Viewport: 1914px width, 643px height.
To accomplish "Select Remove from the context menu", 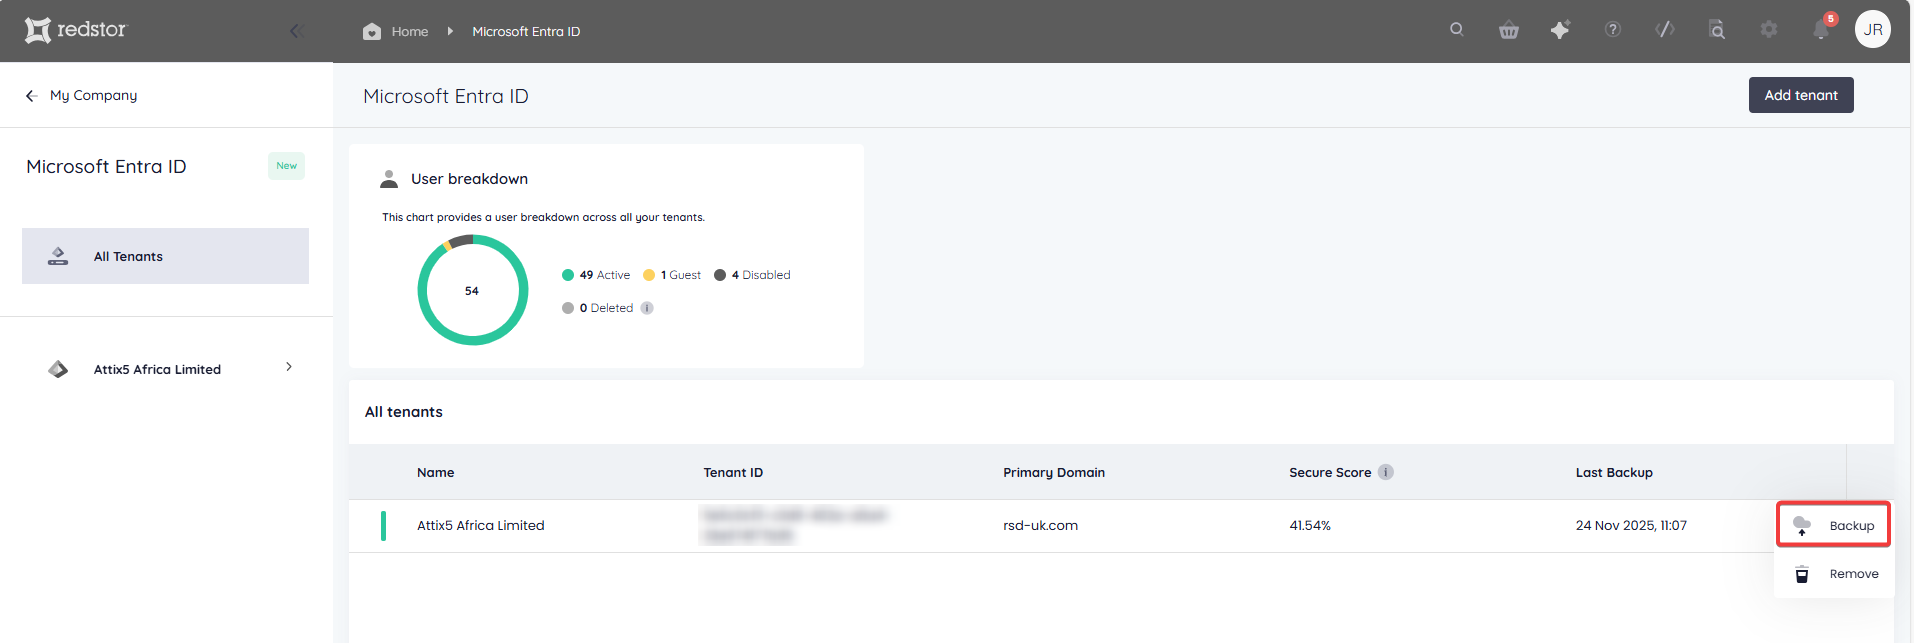I will [1833, 574].
